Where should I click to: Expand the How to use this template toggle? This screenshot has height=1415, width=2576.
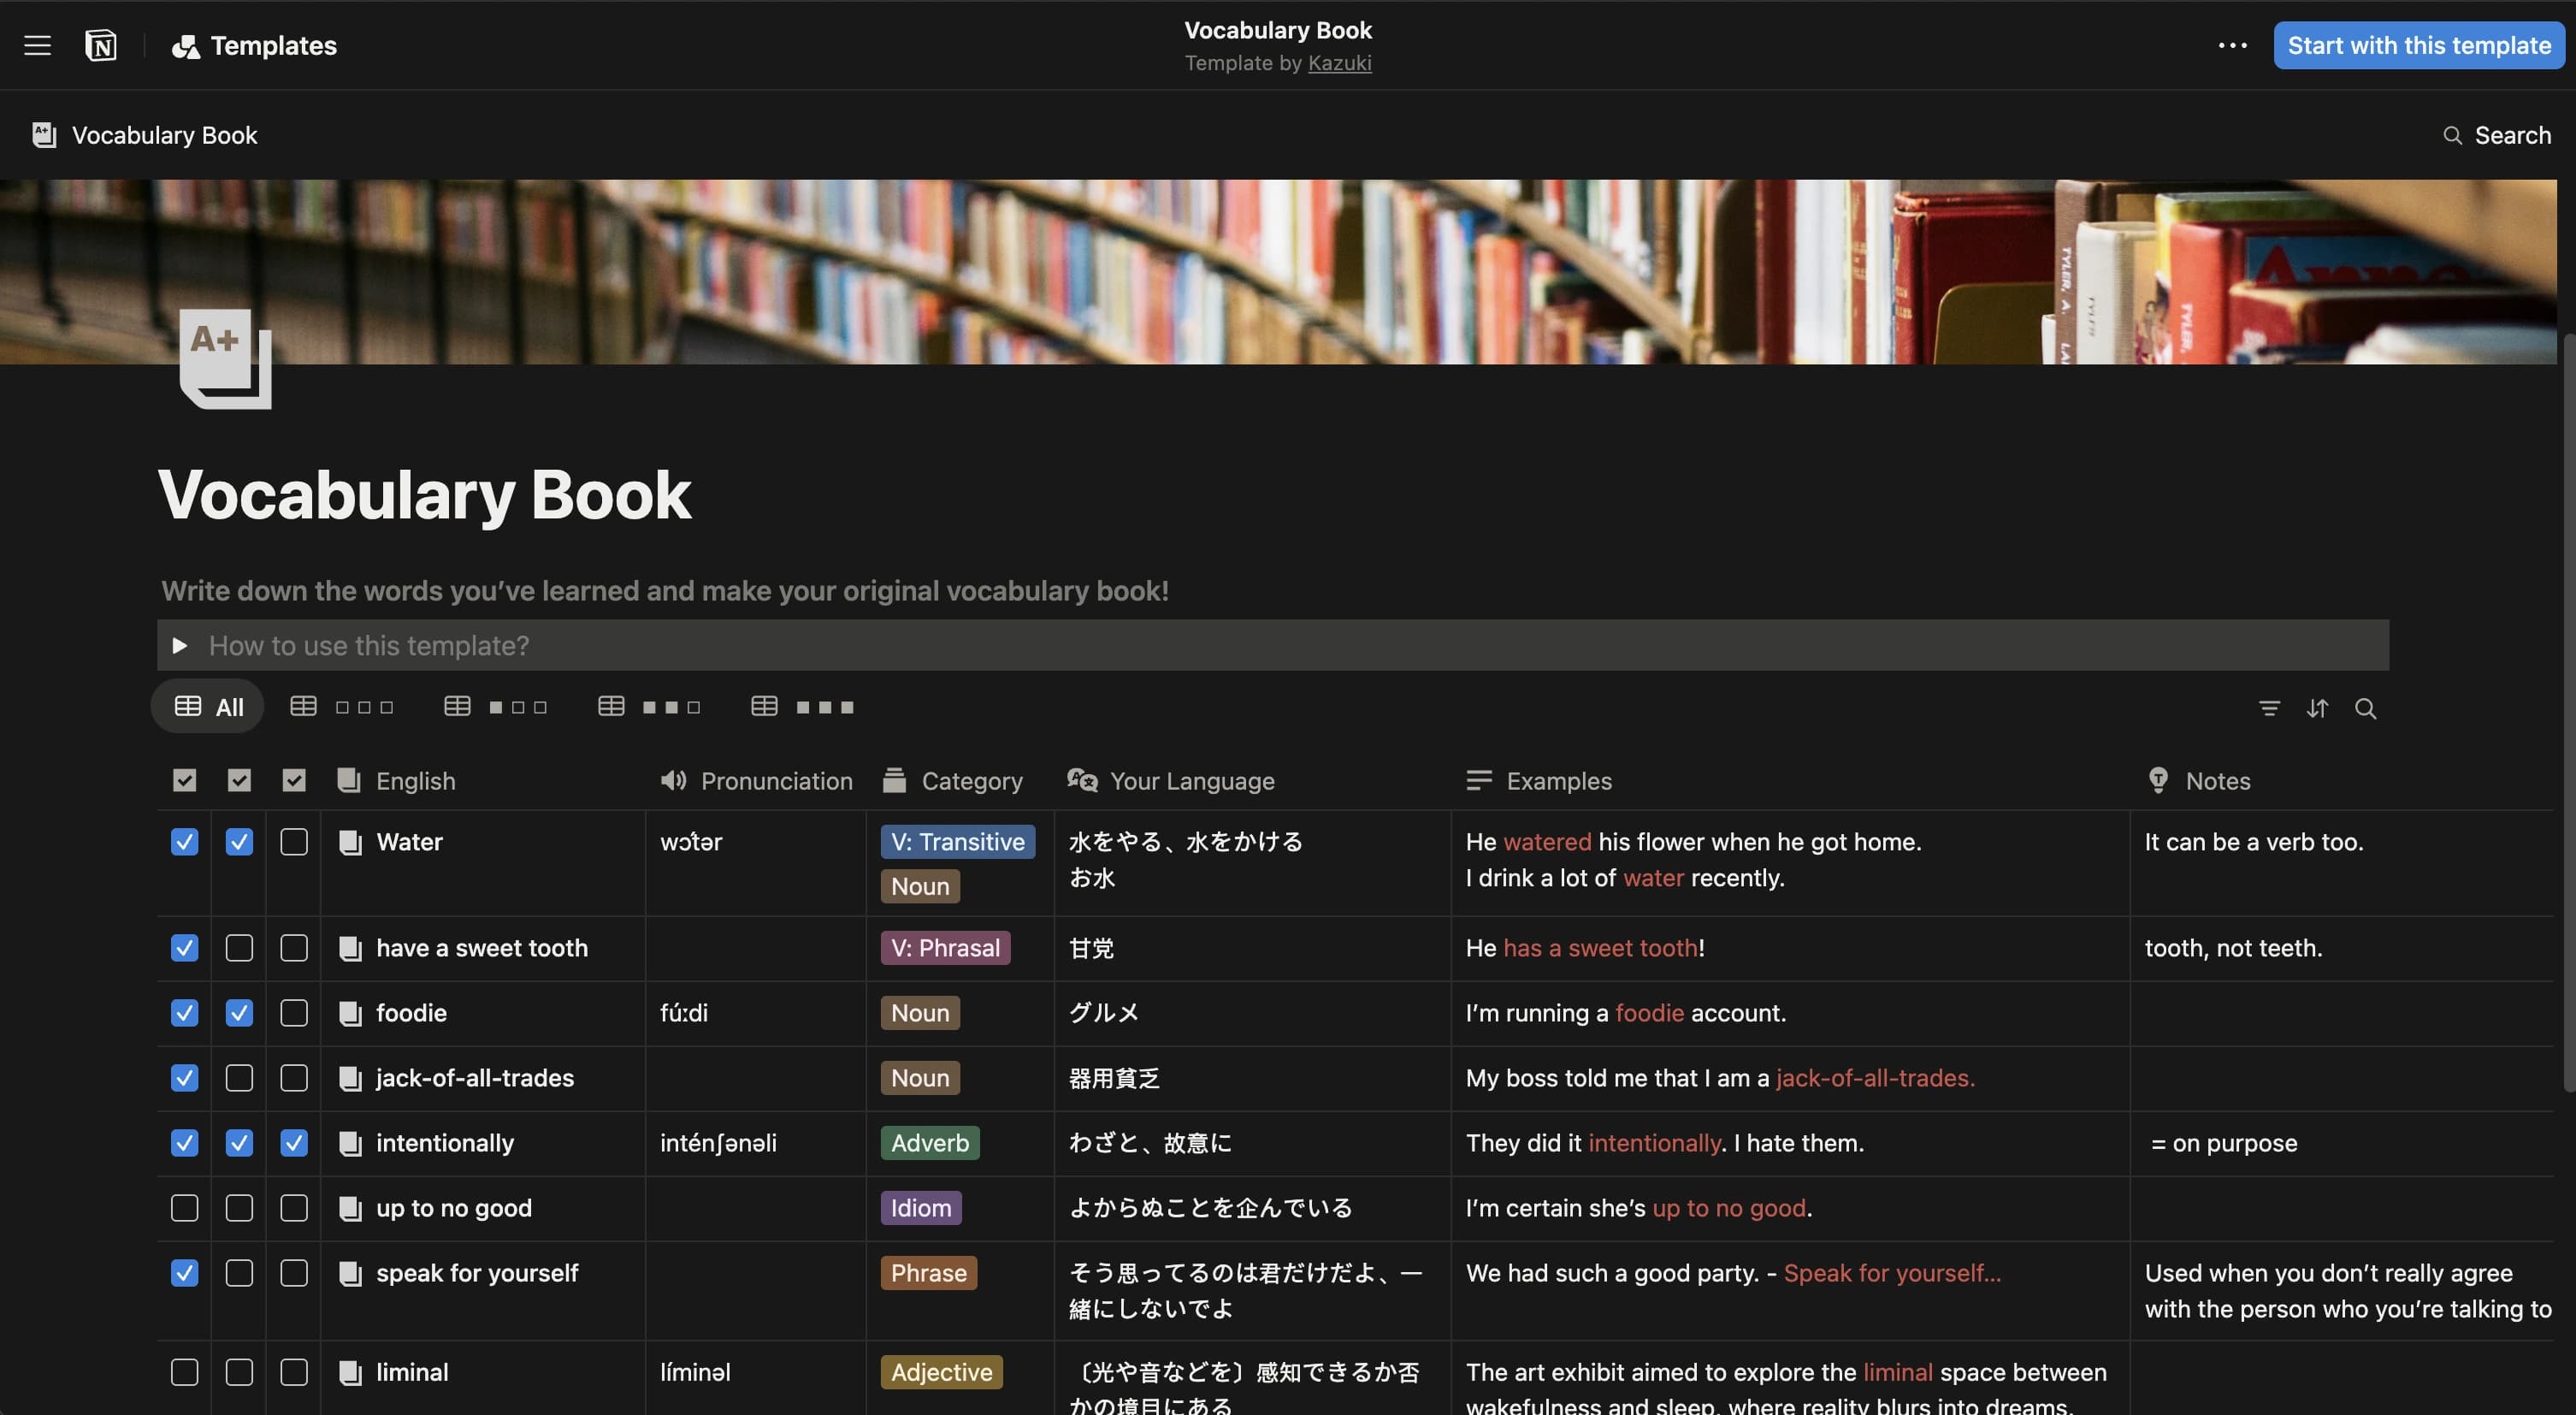tap(180, 645)
